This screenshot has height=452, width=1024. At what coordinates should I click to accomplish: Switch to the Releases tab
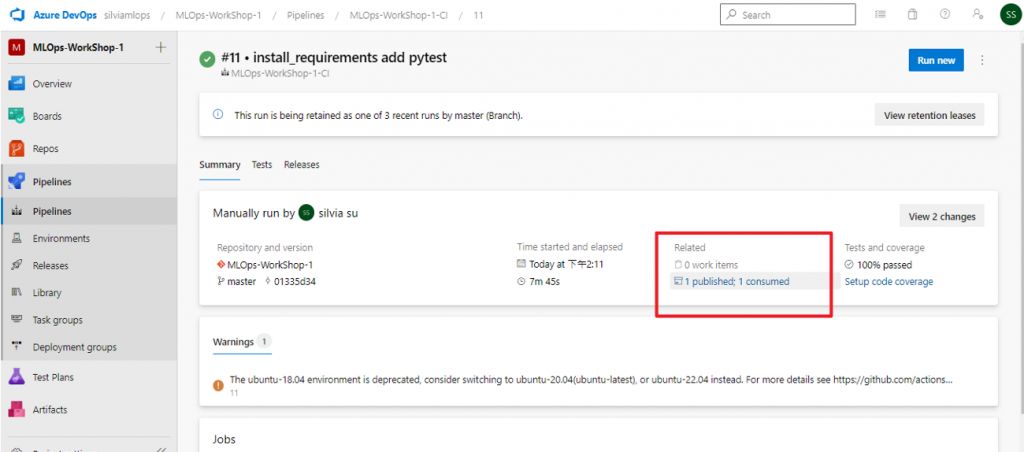[x=302, y=164]
